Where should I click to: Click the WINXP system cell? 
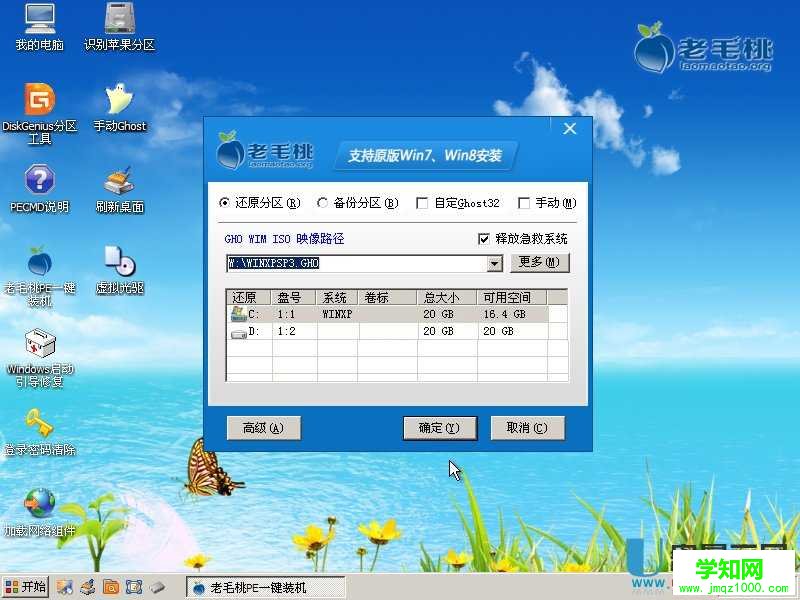(x=337, y=314)
